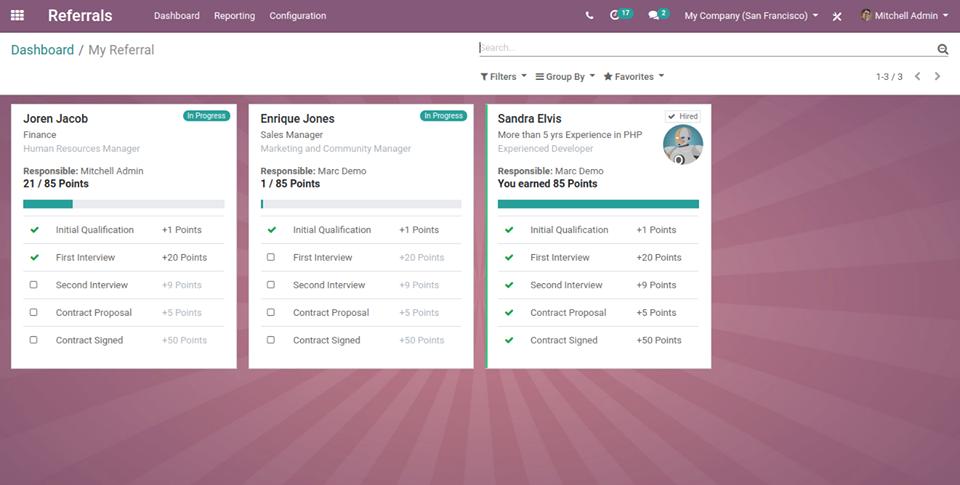Click the search magnifier icon
This screenshot has width=960, height=485.
(942, 49)
